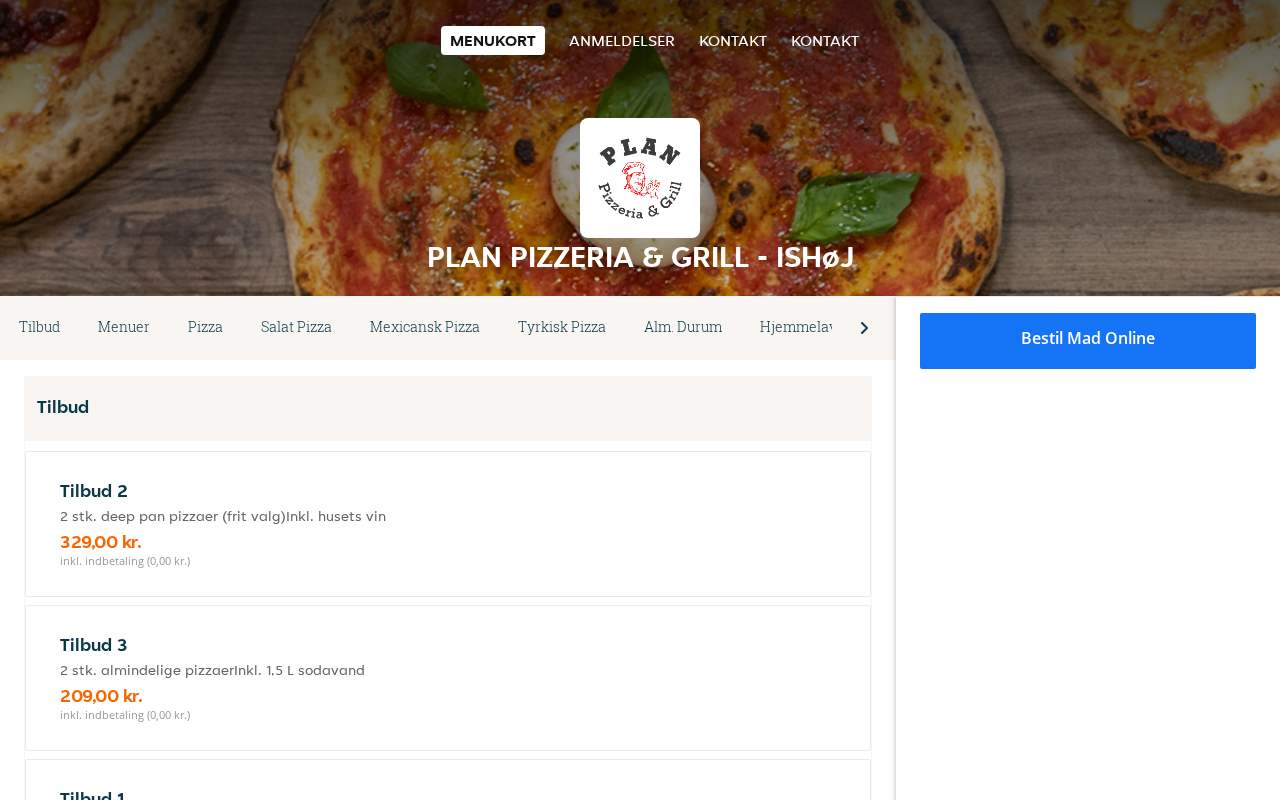The image size is (1280, 800).
Task: Switch to the Pizza category tab
Action: click(x=205, y=327)
